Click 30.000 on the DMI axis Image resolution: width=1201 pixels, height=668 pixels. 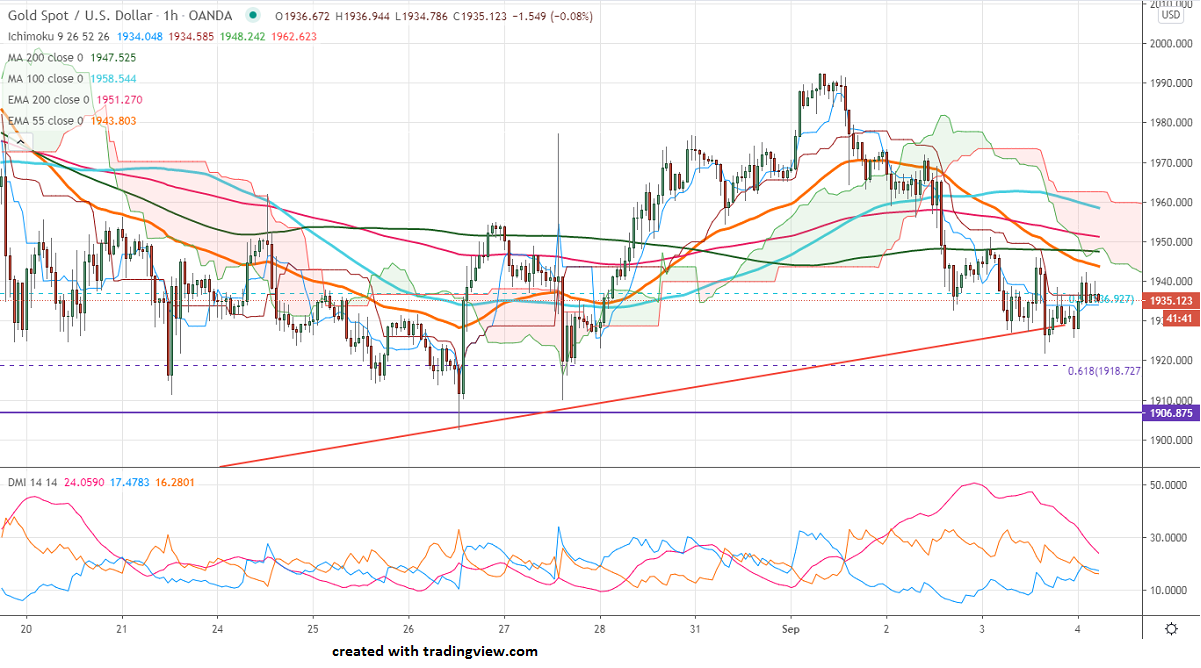tap(1166, 538)
